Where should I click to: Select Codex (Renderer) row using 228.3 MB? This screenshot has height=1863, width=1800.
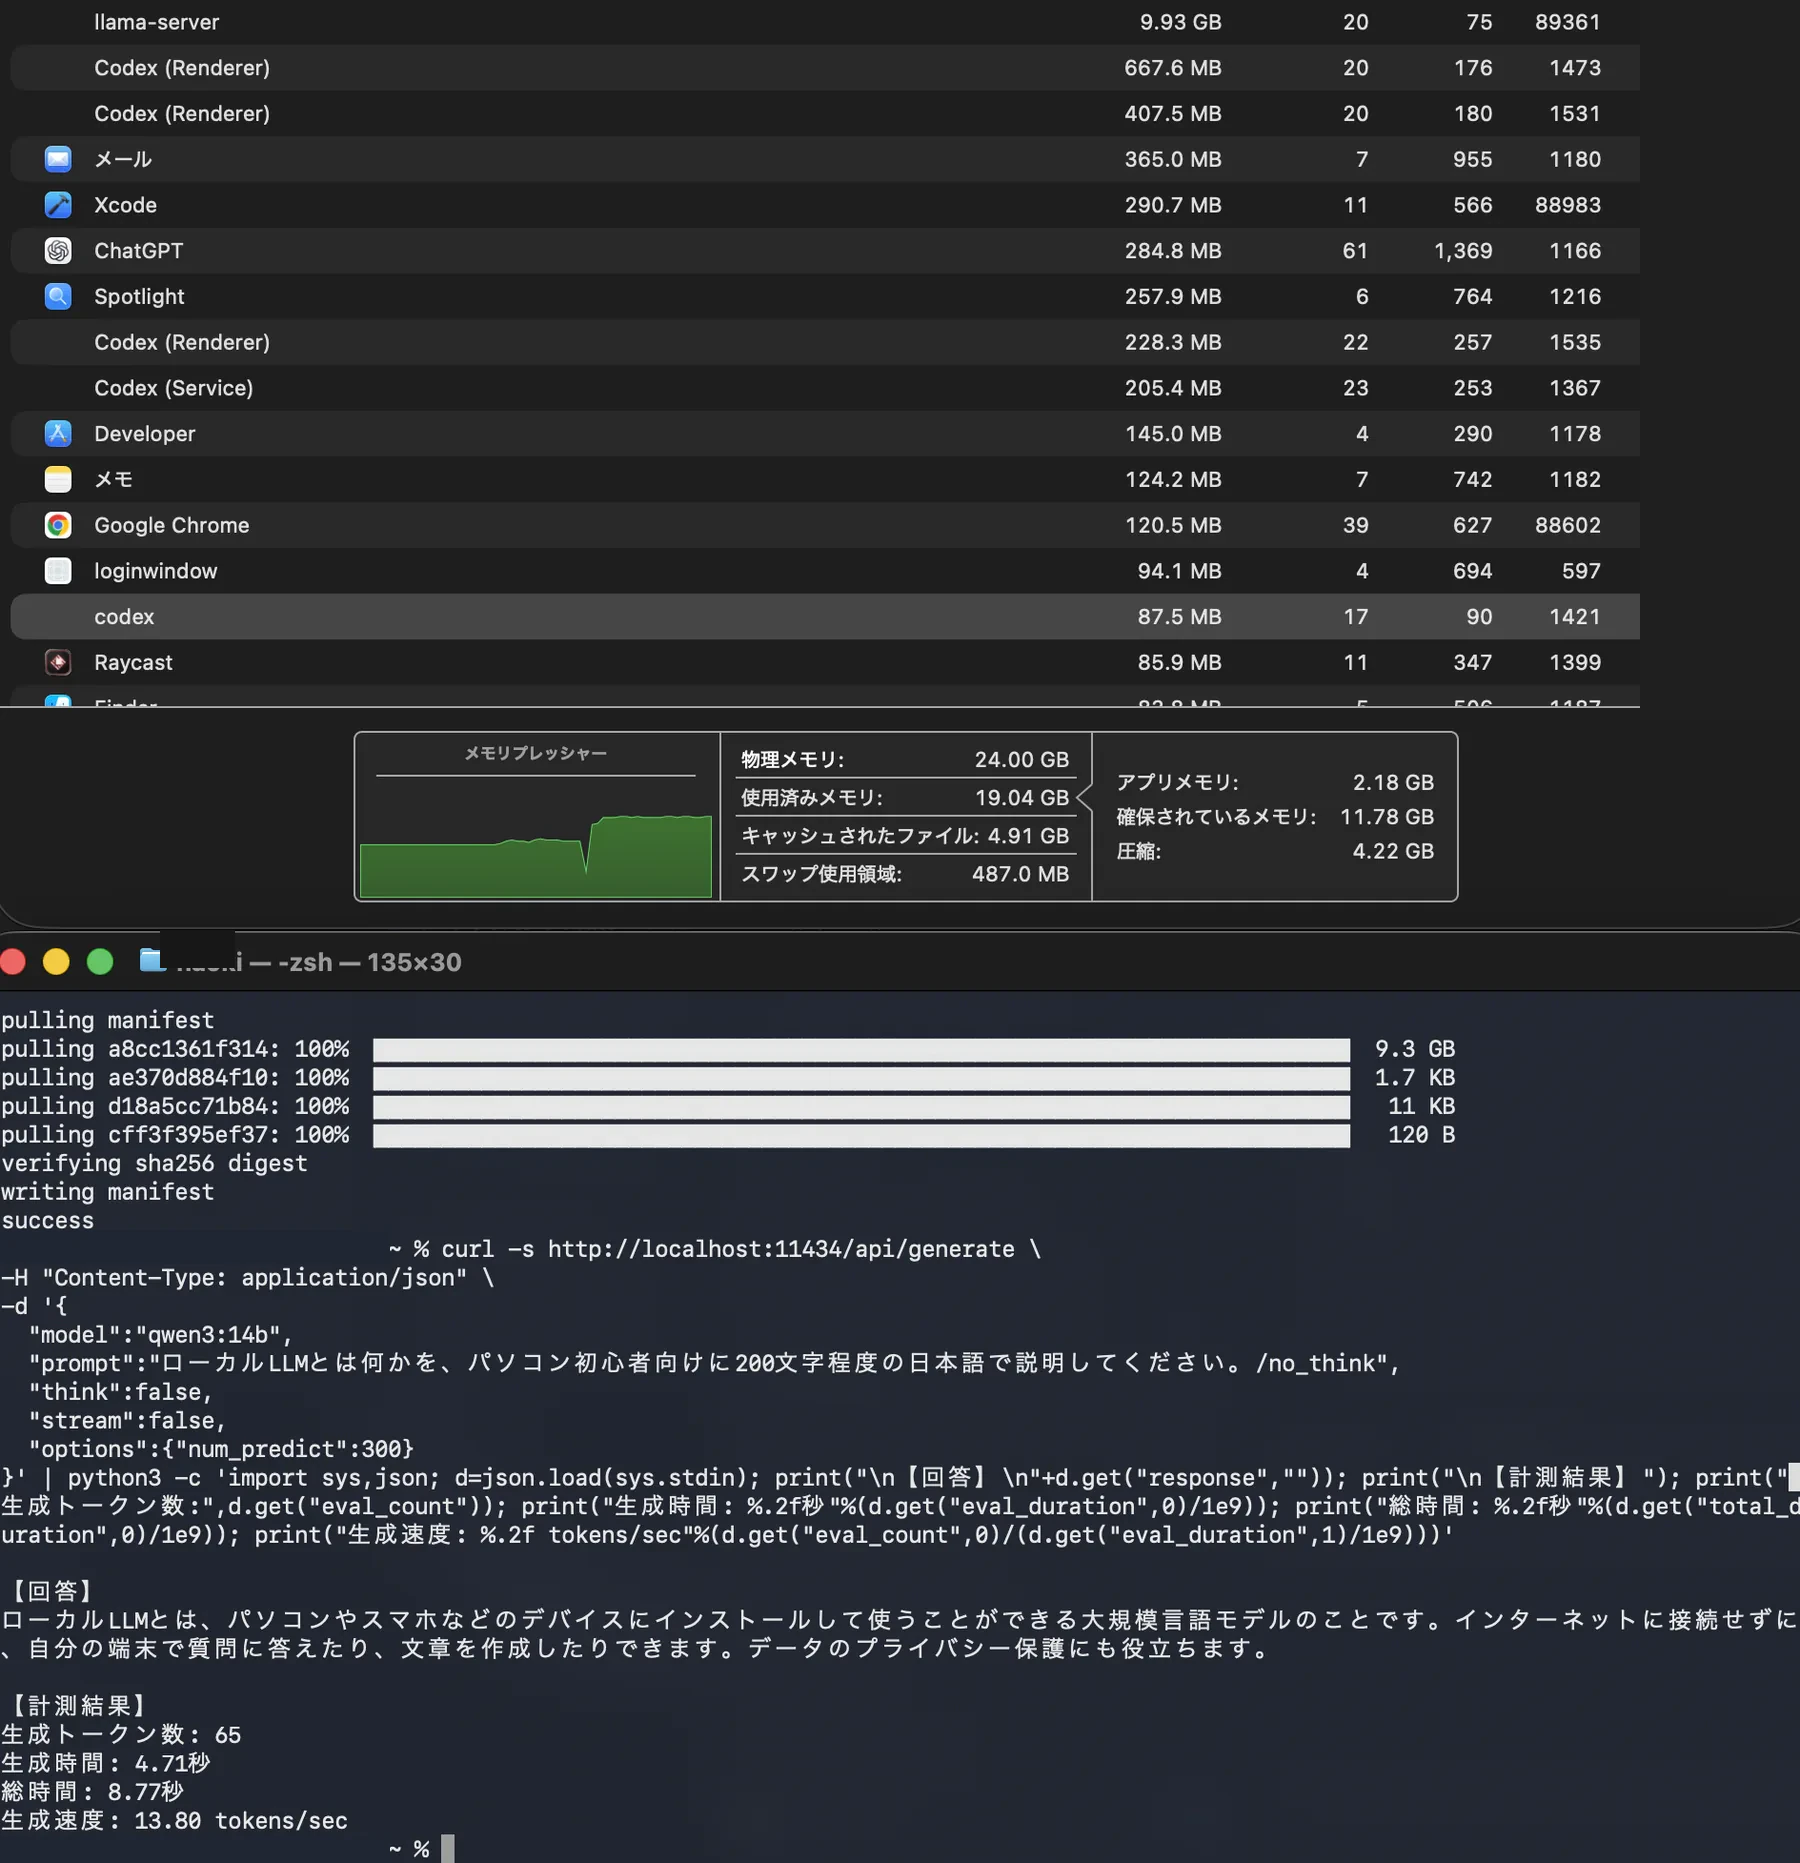(825, 342)
